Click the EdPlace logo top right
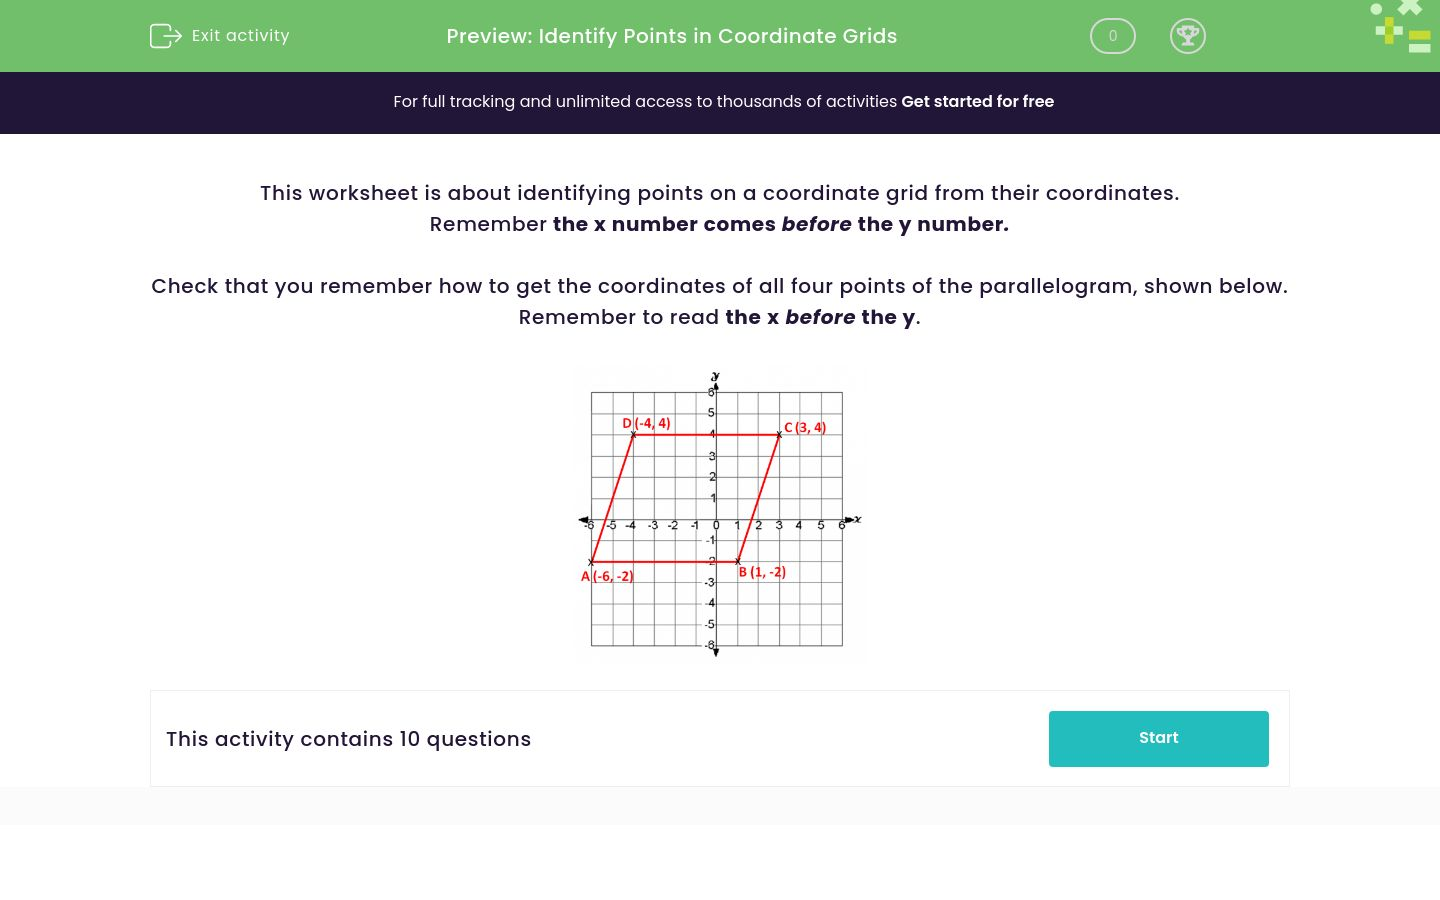 pos(1400,26)
